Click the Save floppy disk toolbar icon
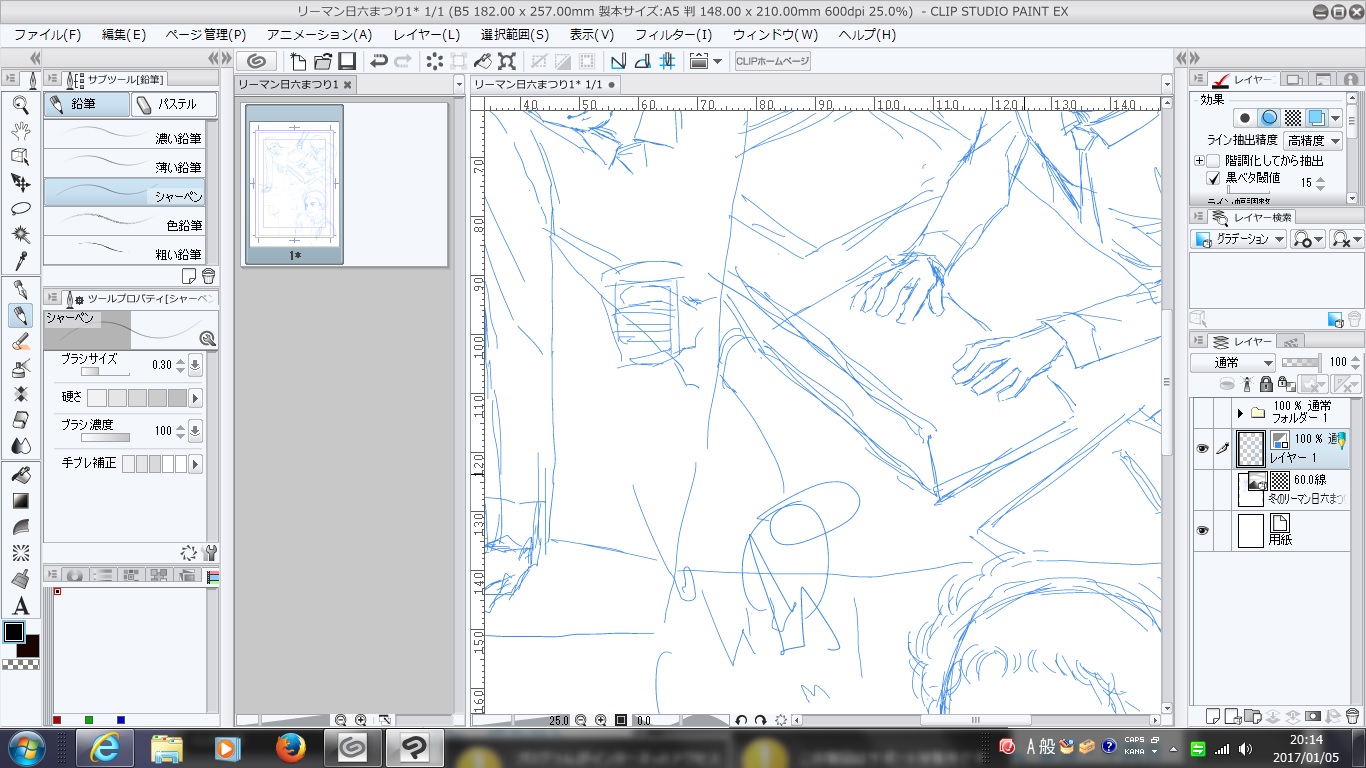This screenshot has width=1366, height=768. (347, 61)
